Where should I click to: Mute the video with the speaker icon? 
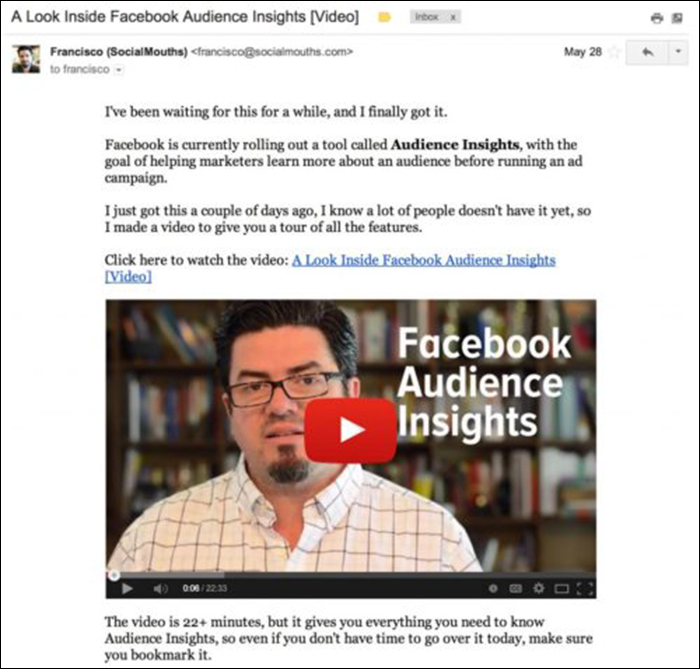(x=160, y=589)
